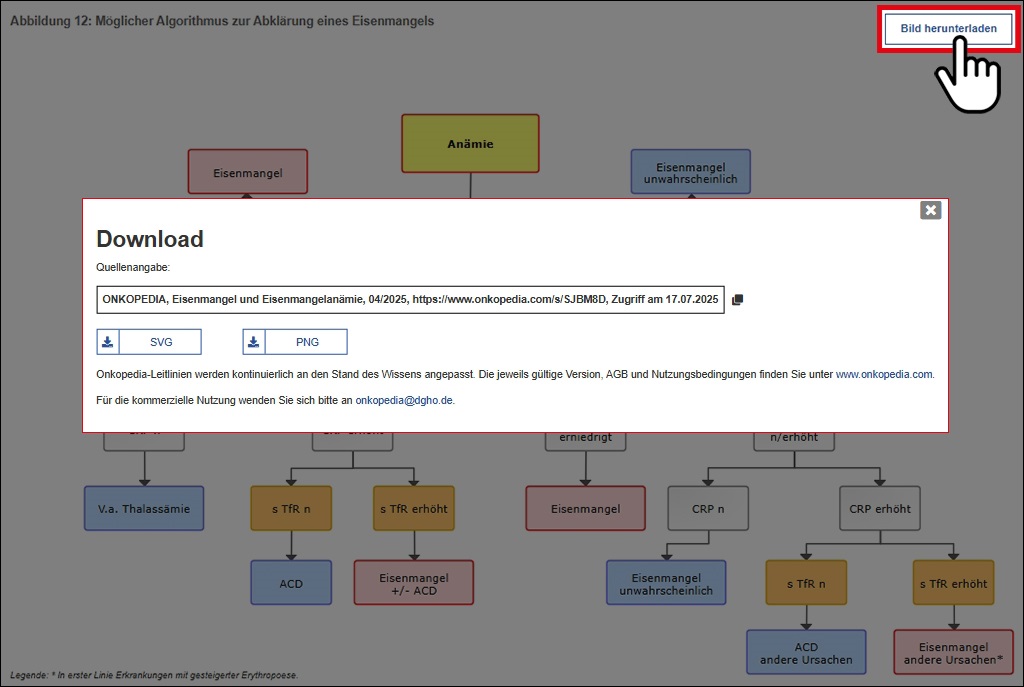Click the 'Eisenmangel andere Ursachen*' box

(953, 653)
